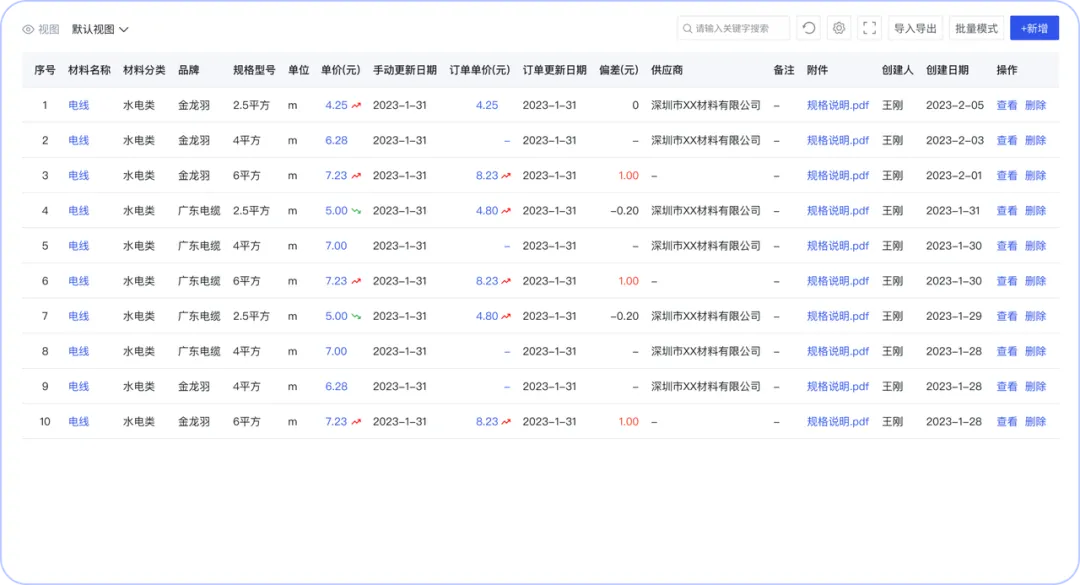Click the 规格型号 column header

click(x=254, y=70)
